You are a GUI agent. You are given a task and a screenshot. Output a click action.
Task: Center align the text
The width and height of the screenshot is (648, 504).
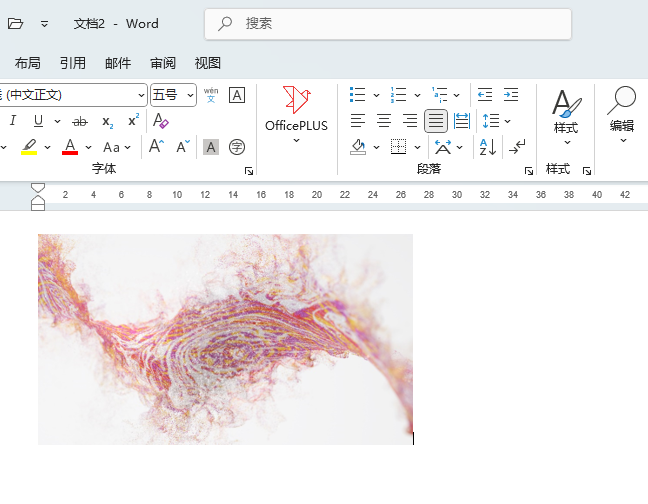tap(384, 121)
